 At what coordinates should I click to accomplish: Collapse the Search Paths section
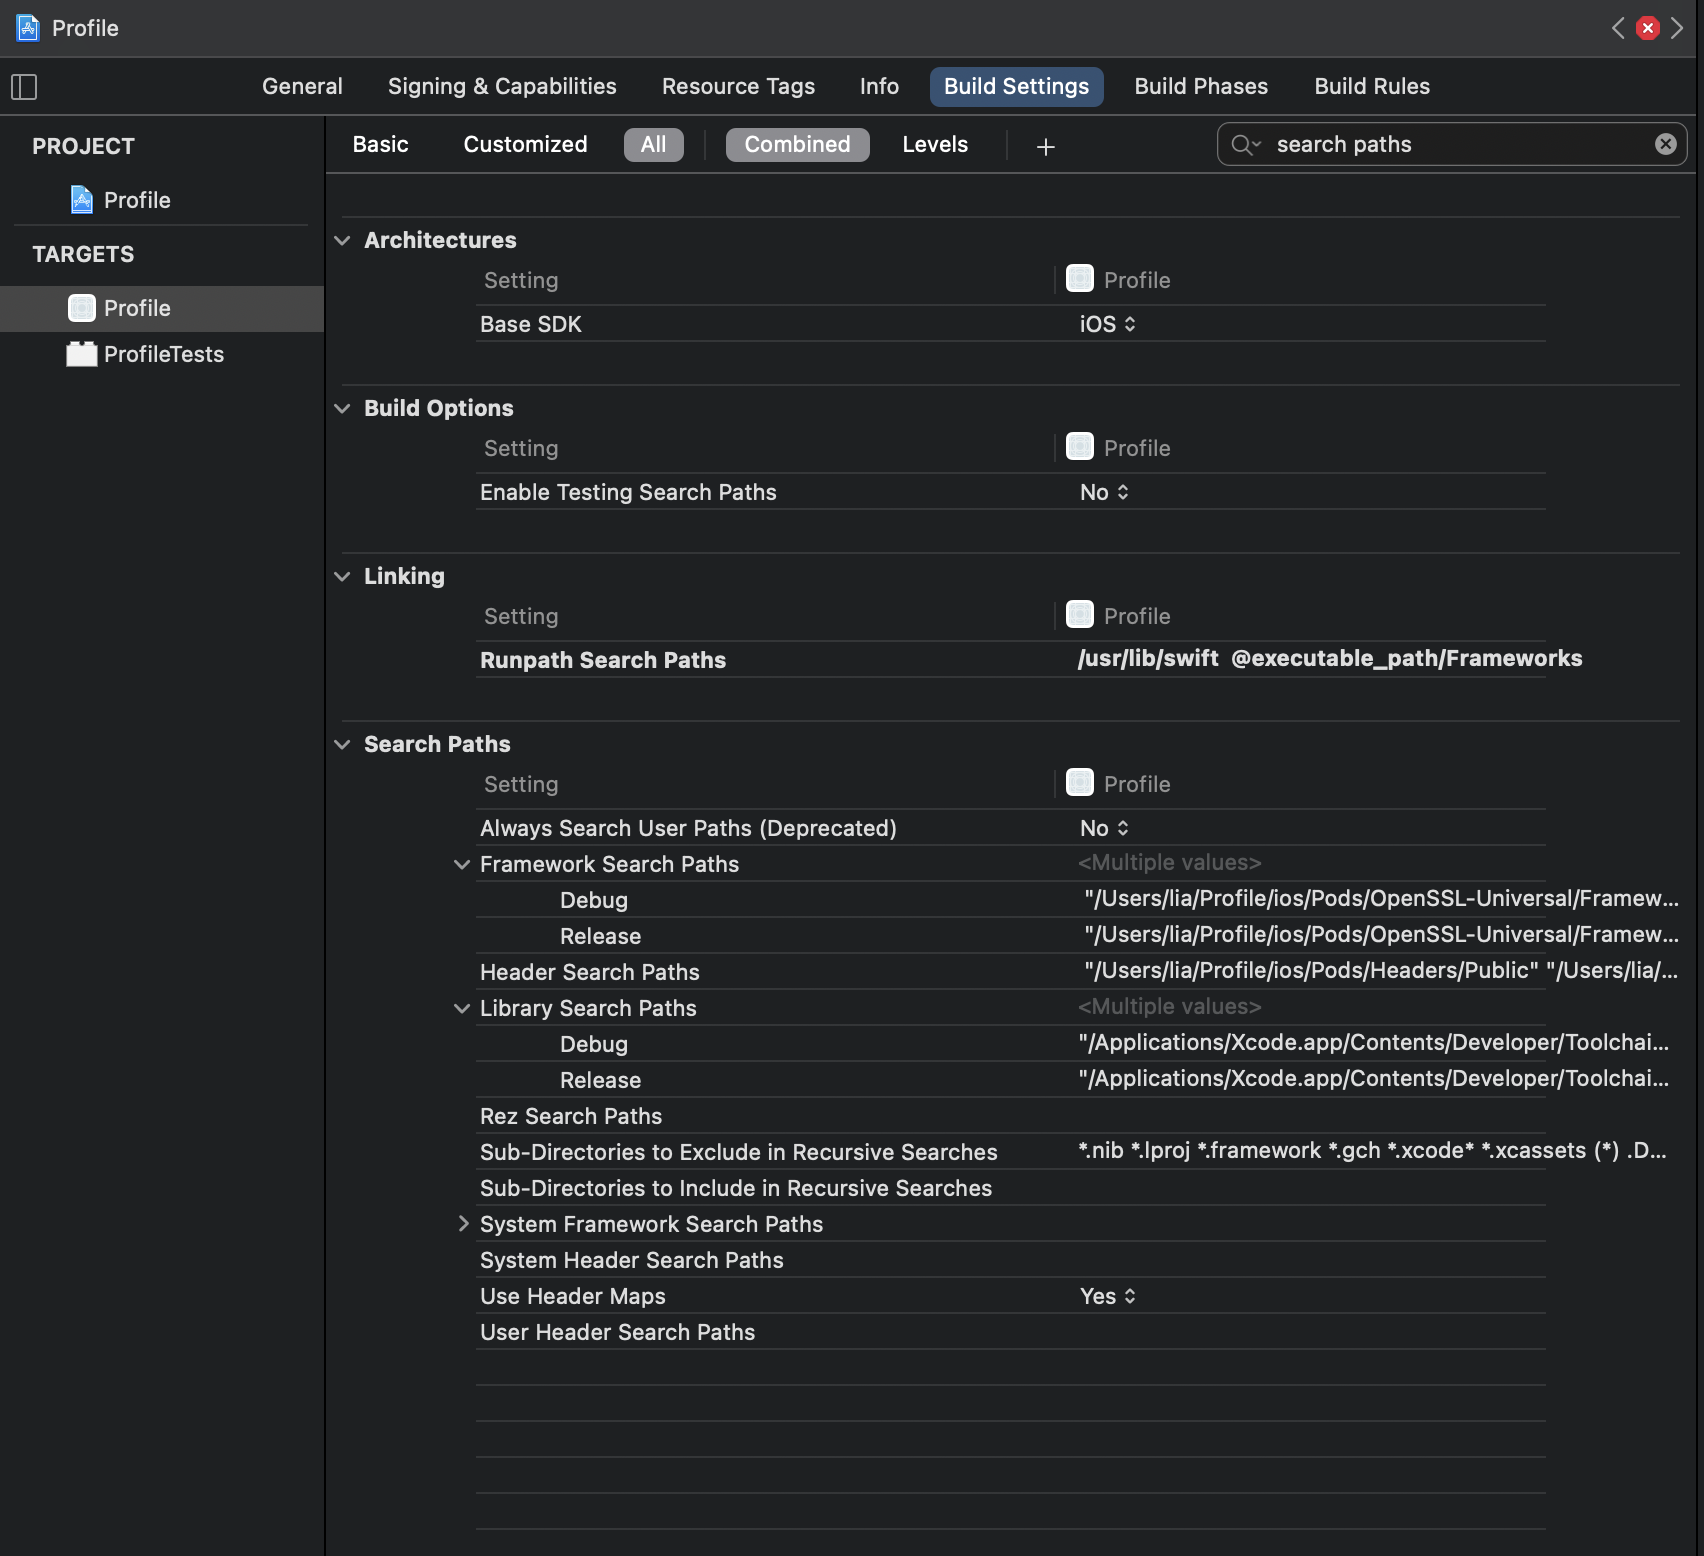[x=342, y=744]
